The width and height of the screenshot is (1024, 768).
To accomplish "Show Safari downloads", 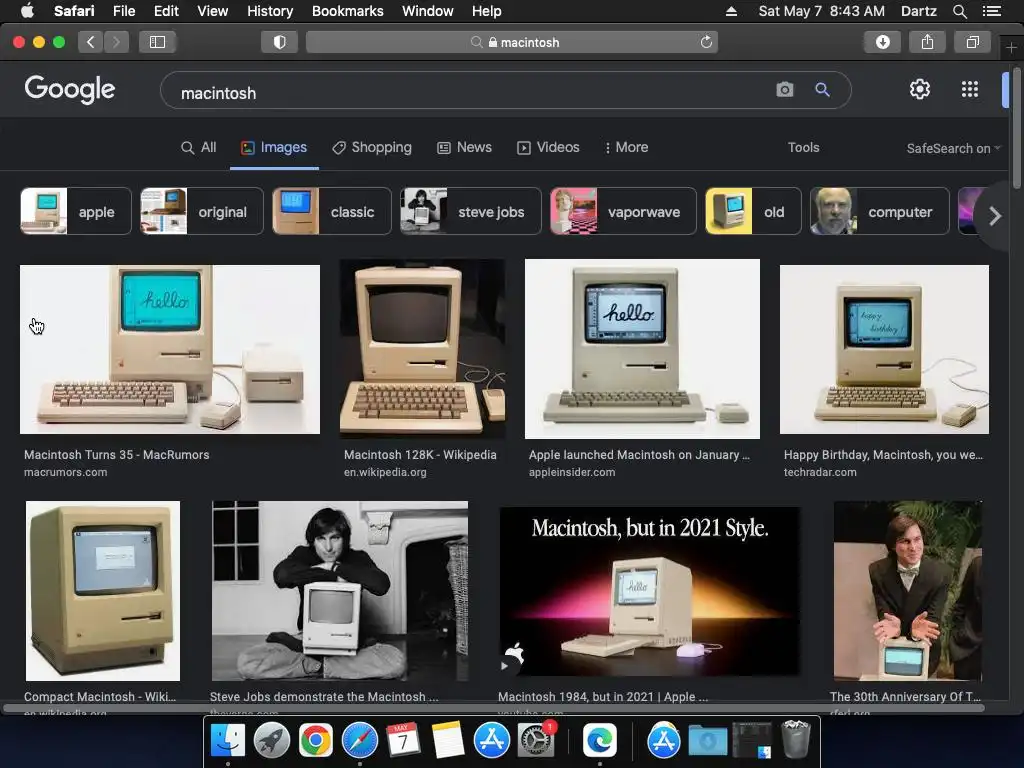I will [x=882, y=42].
